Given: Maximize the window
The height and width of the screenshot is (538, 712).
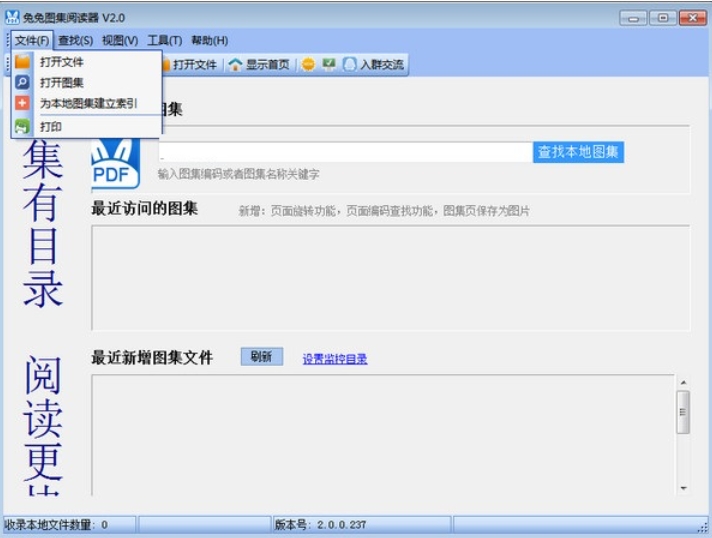Looking at the screenshot, I should [663, 18].
